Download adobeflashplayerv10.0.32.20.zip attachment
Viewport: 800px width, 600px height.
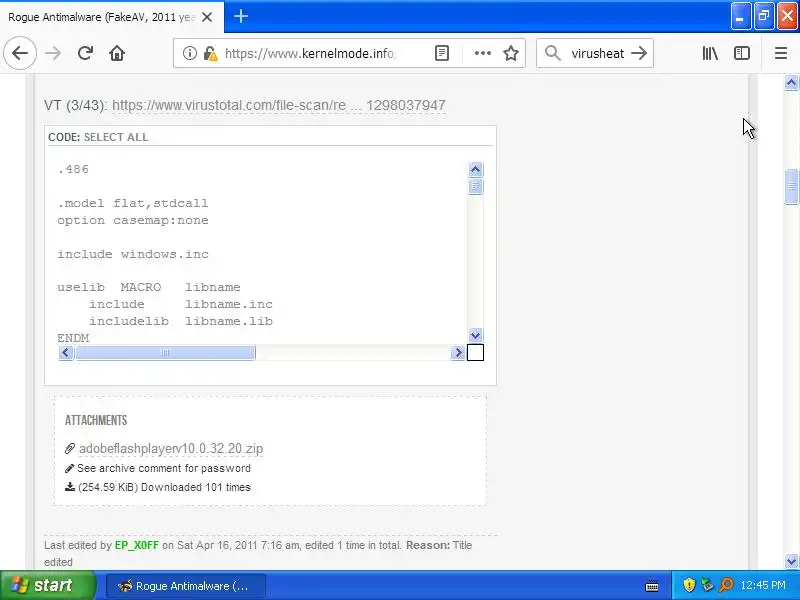pyautogui.click(x=171, y=448)
